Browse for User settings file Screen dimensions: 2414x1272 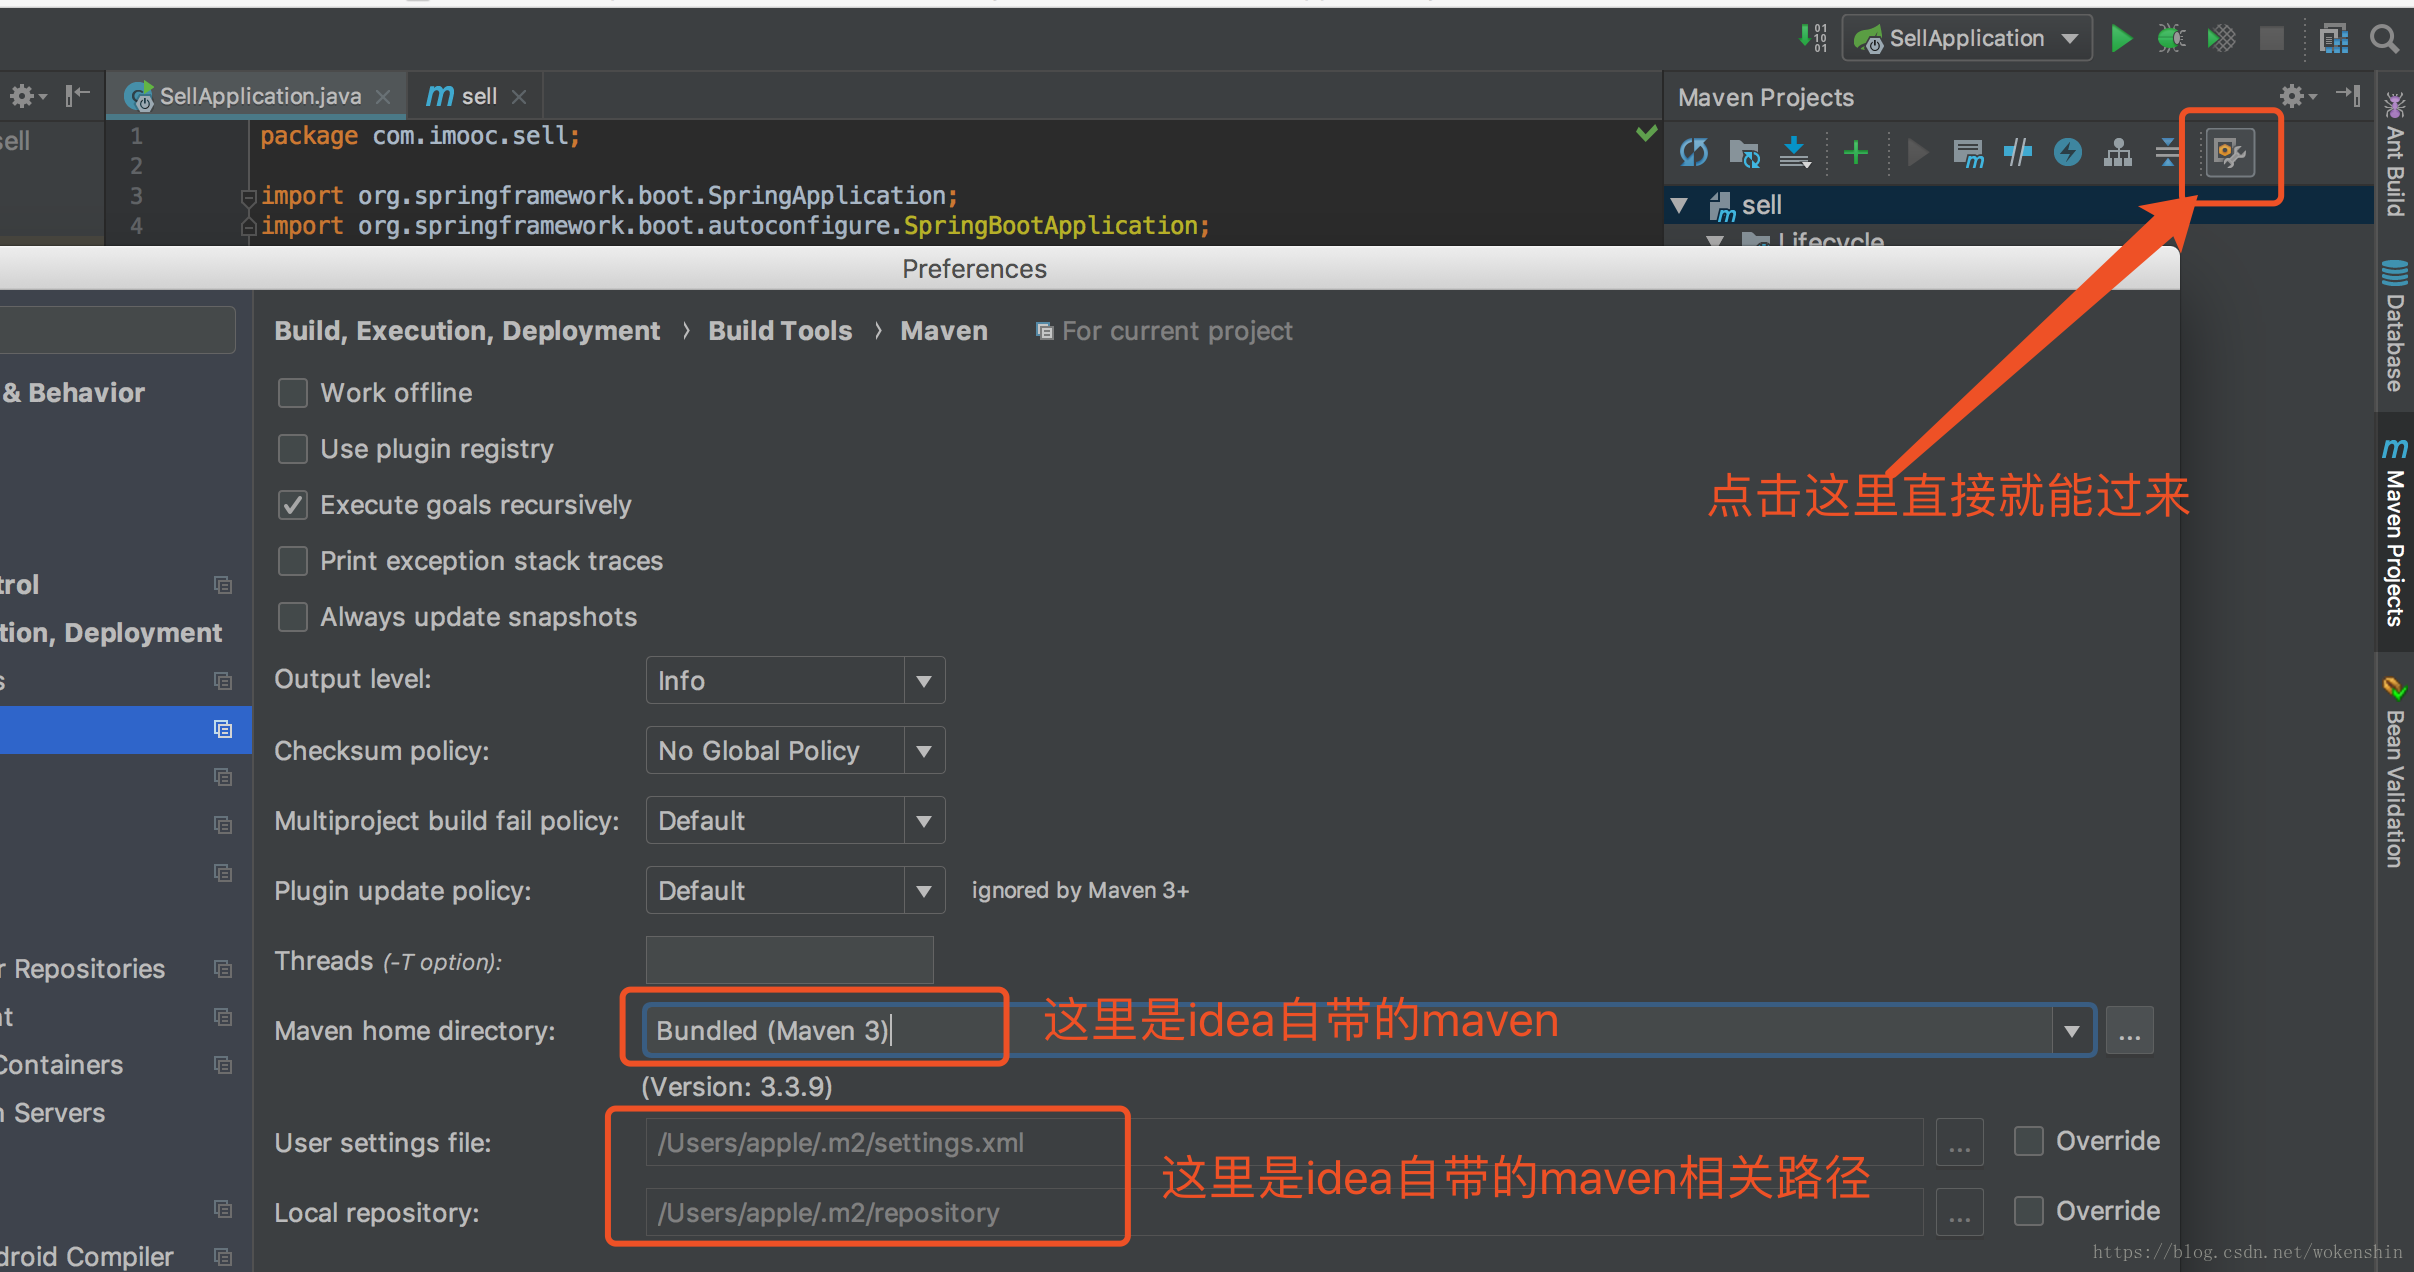[x=1960, y=1142]
